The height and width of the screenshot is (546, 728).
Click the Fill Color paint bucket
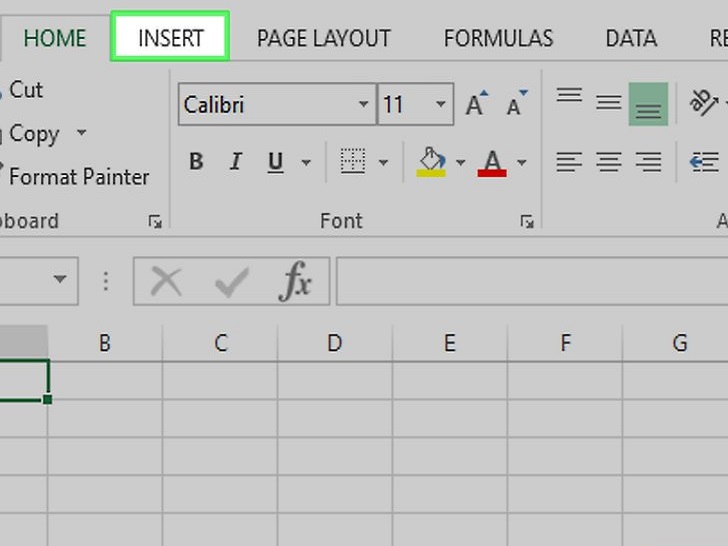click(431, 162)
